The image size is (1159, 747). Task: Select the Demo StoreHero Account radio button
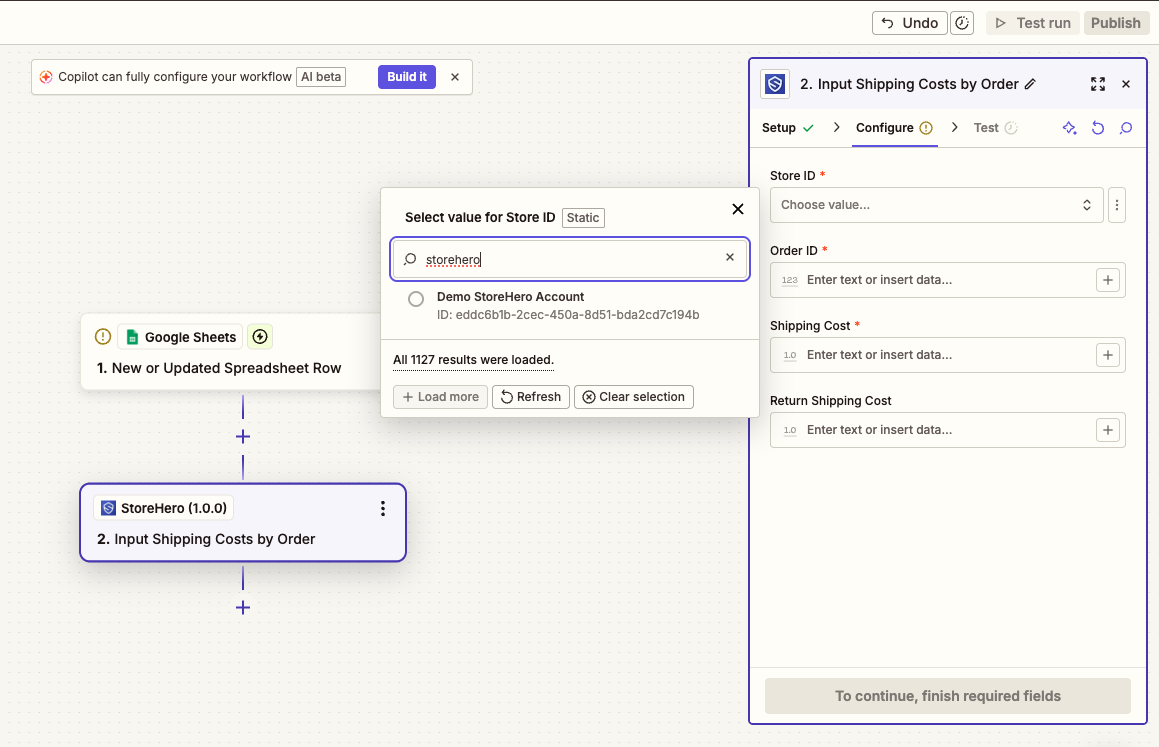[x=416, y=299]
